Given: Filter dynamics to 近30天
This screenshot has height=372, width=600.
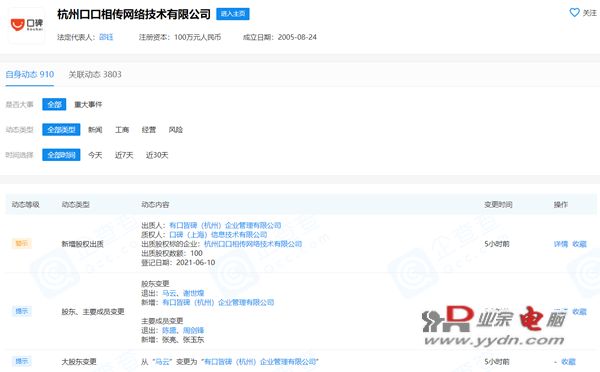Looking at the screenshot, I should coord(157,155).
